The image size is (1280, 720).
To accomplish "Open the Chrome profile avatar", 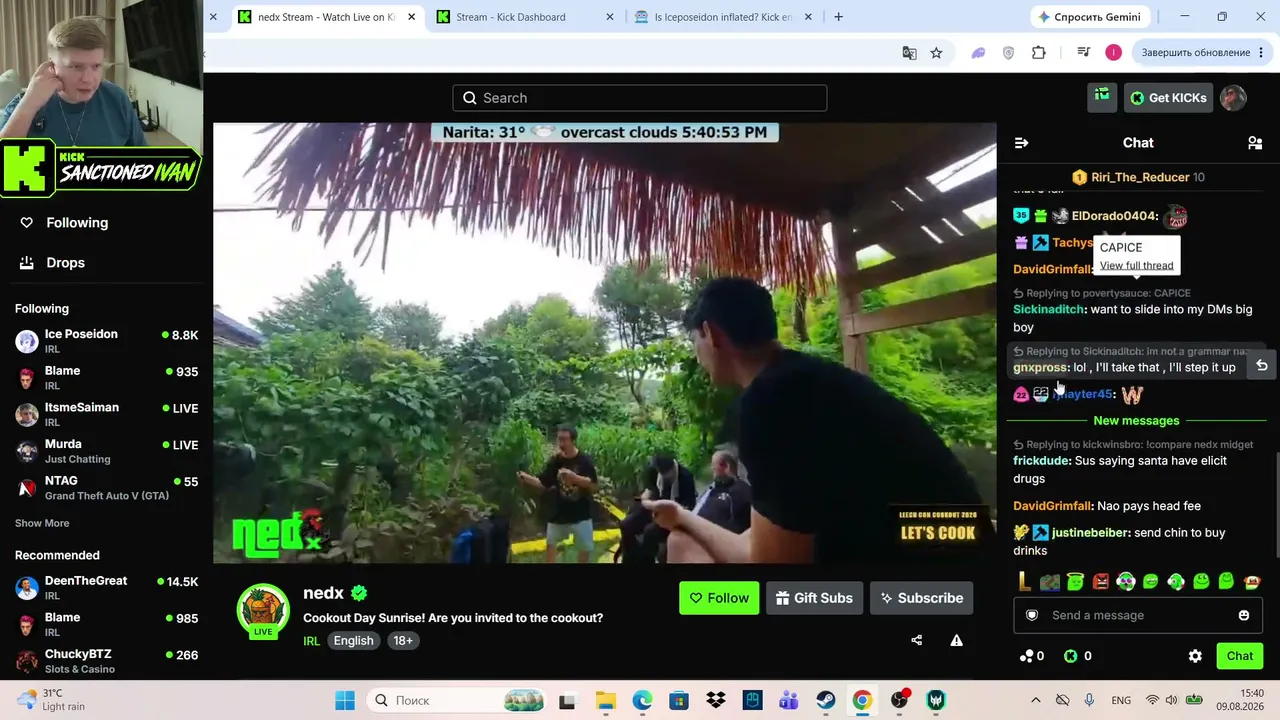I will click(x=1113, y=53).
